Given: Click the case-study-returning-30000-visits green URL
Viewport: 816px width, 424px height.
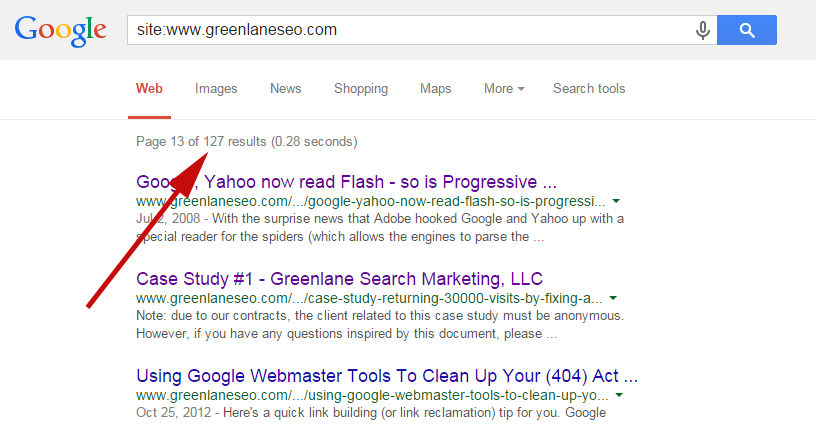Looking at the screenshot, I should [369, 299].
